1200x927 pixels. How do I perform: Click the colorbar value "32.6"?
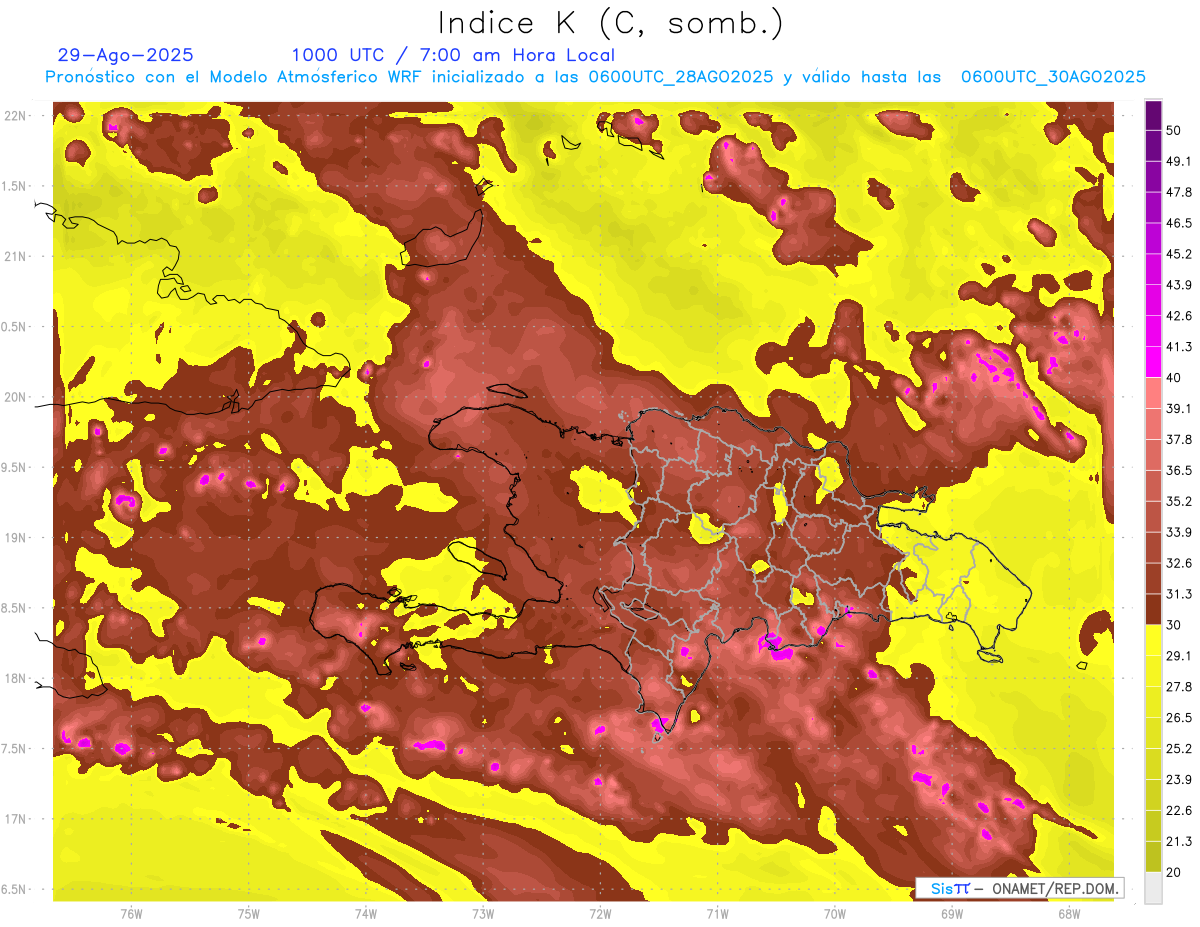click(1179, 563)
